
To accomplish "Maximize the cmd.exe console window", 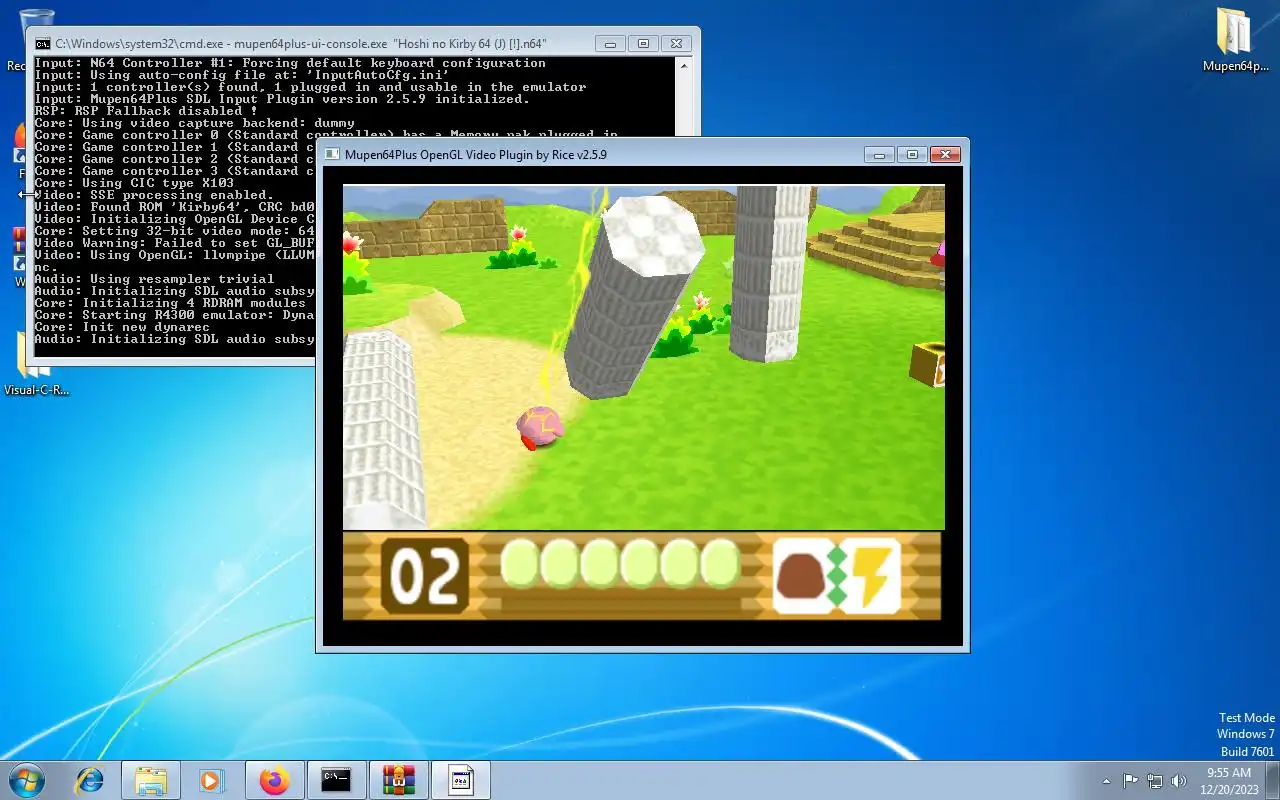I will tap(643, 44).
